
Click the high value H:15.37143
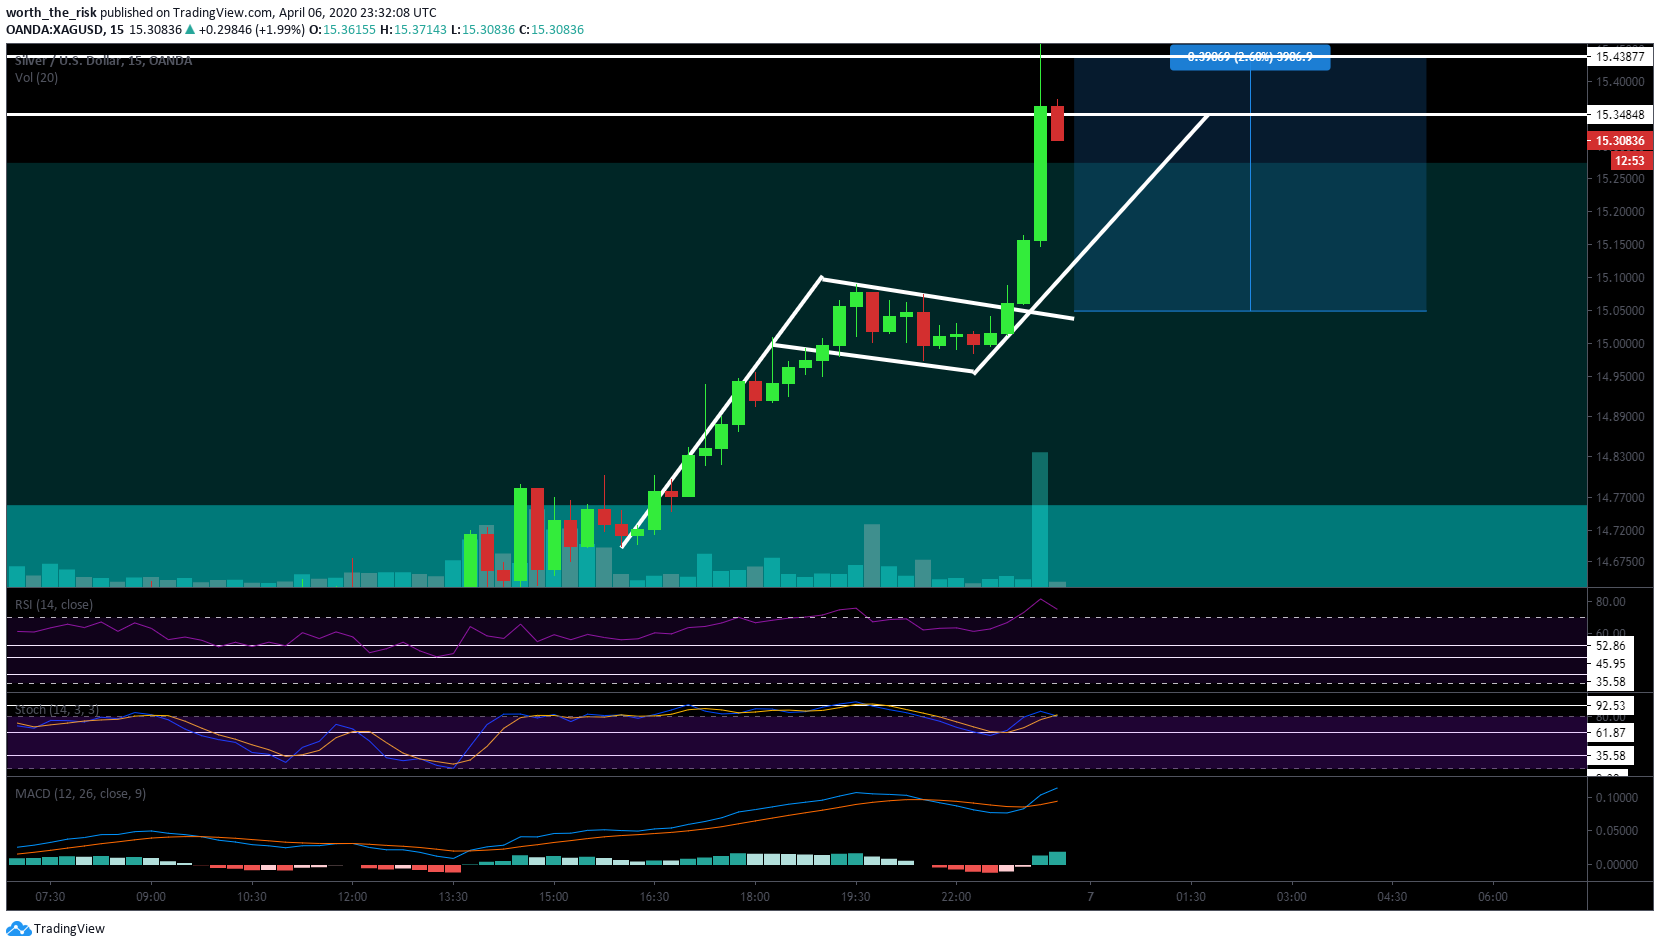tap(413, 30)
